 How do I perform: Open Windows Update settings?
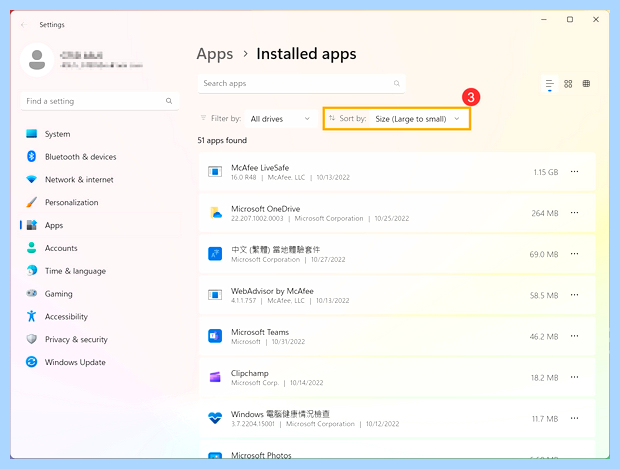pos(100,362)
